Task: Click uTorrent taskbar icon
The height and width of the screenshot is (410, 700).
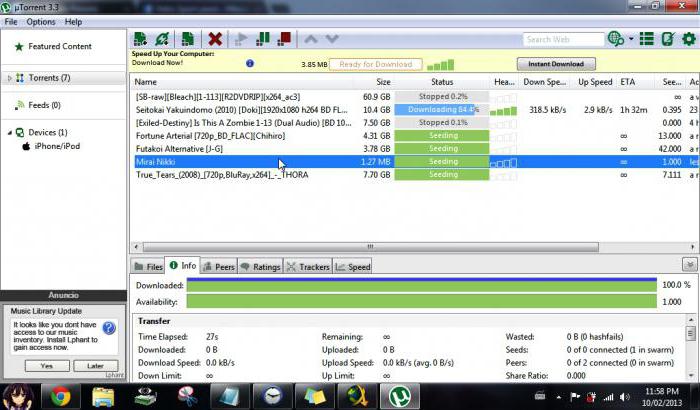Action: [x=399, y=396]
